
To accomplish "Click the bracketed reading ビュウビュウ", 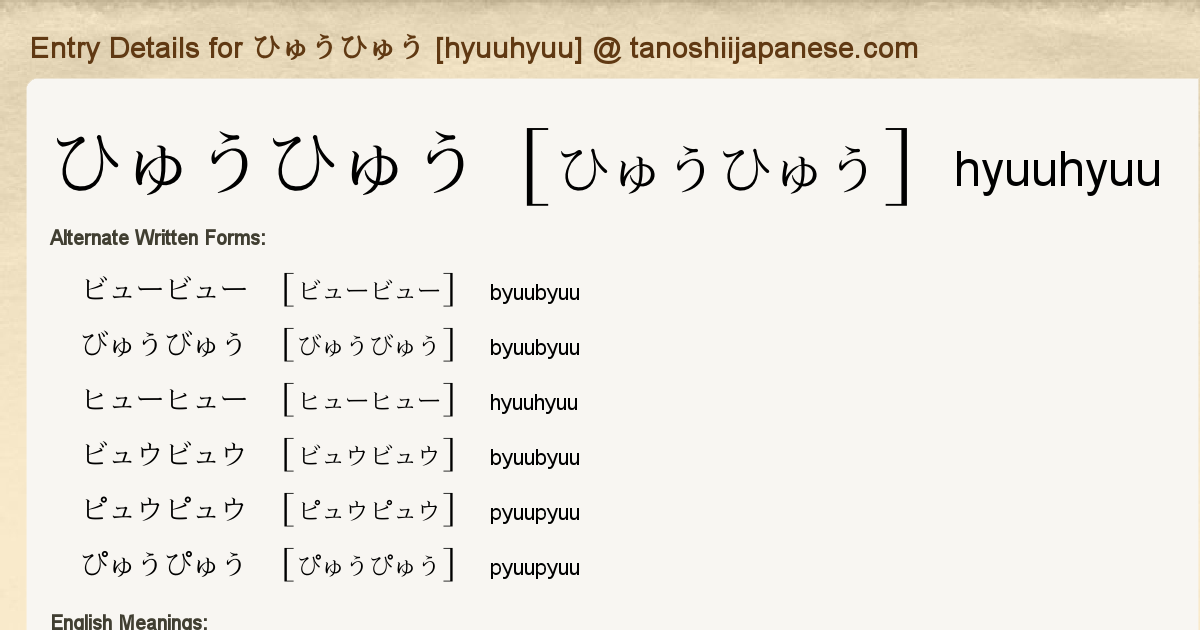I will click(x=369, y=456).
